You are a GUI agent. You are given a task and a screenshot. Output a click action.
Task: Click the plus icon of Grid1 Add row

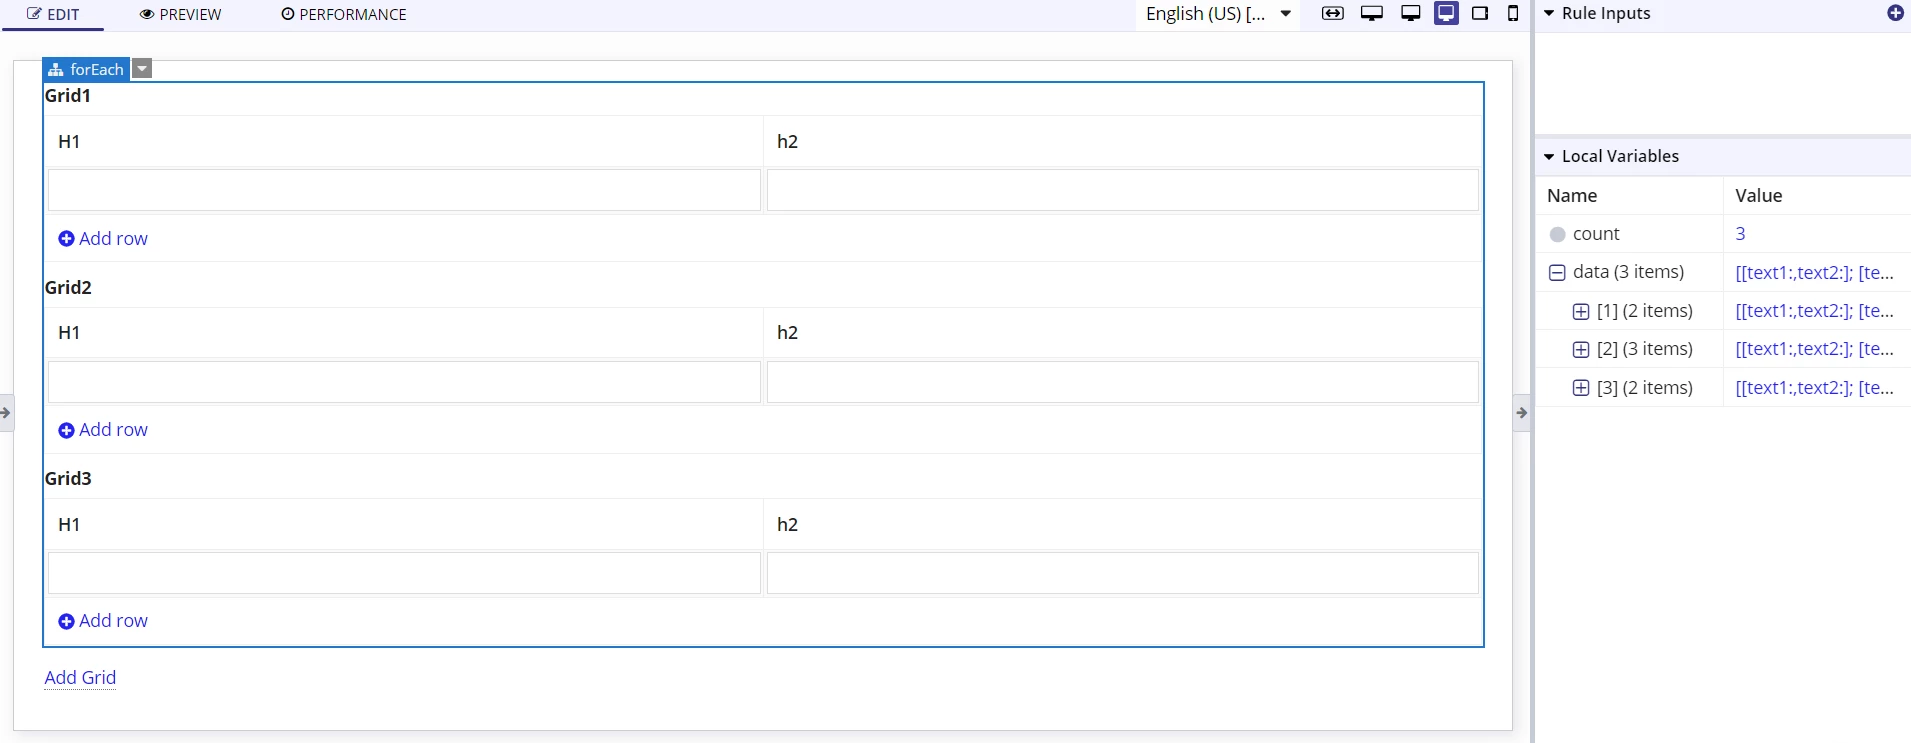click(x=66, y=239)
